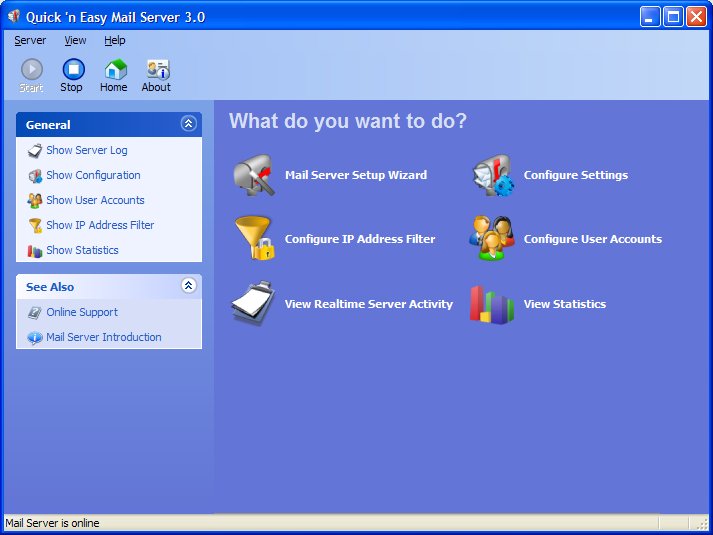Click the Configure Settings mailbox gear icon
Screen dimensions: 713x535
click(493, 175)
